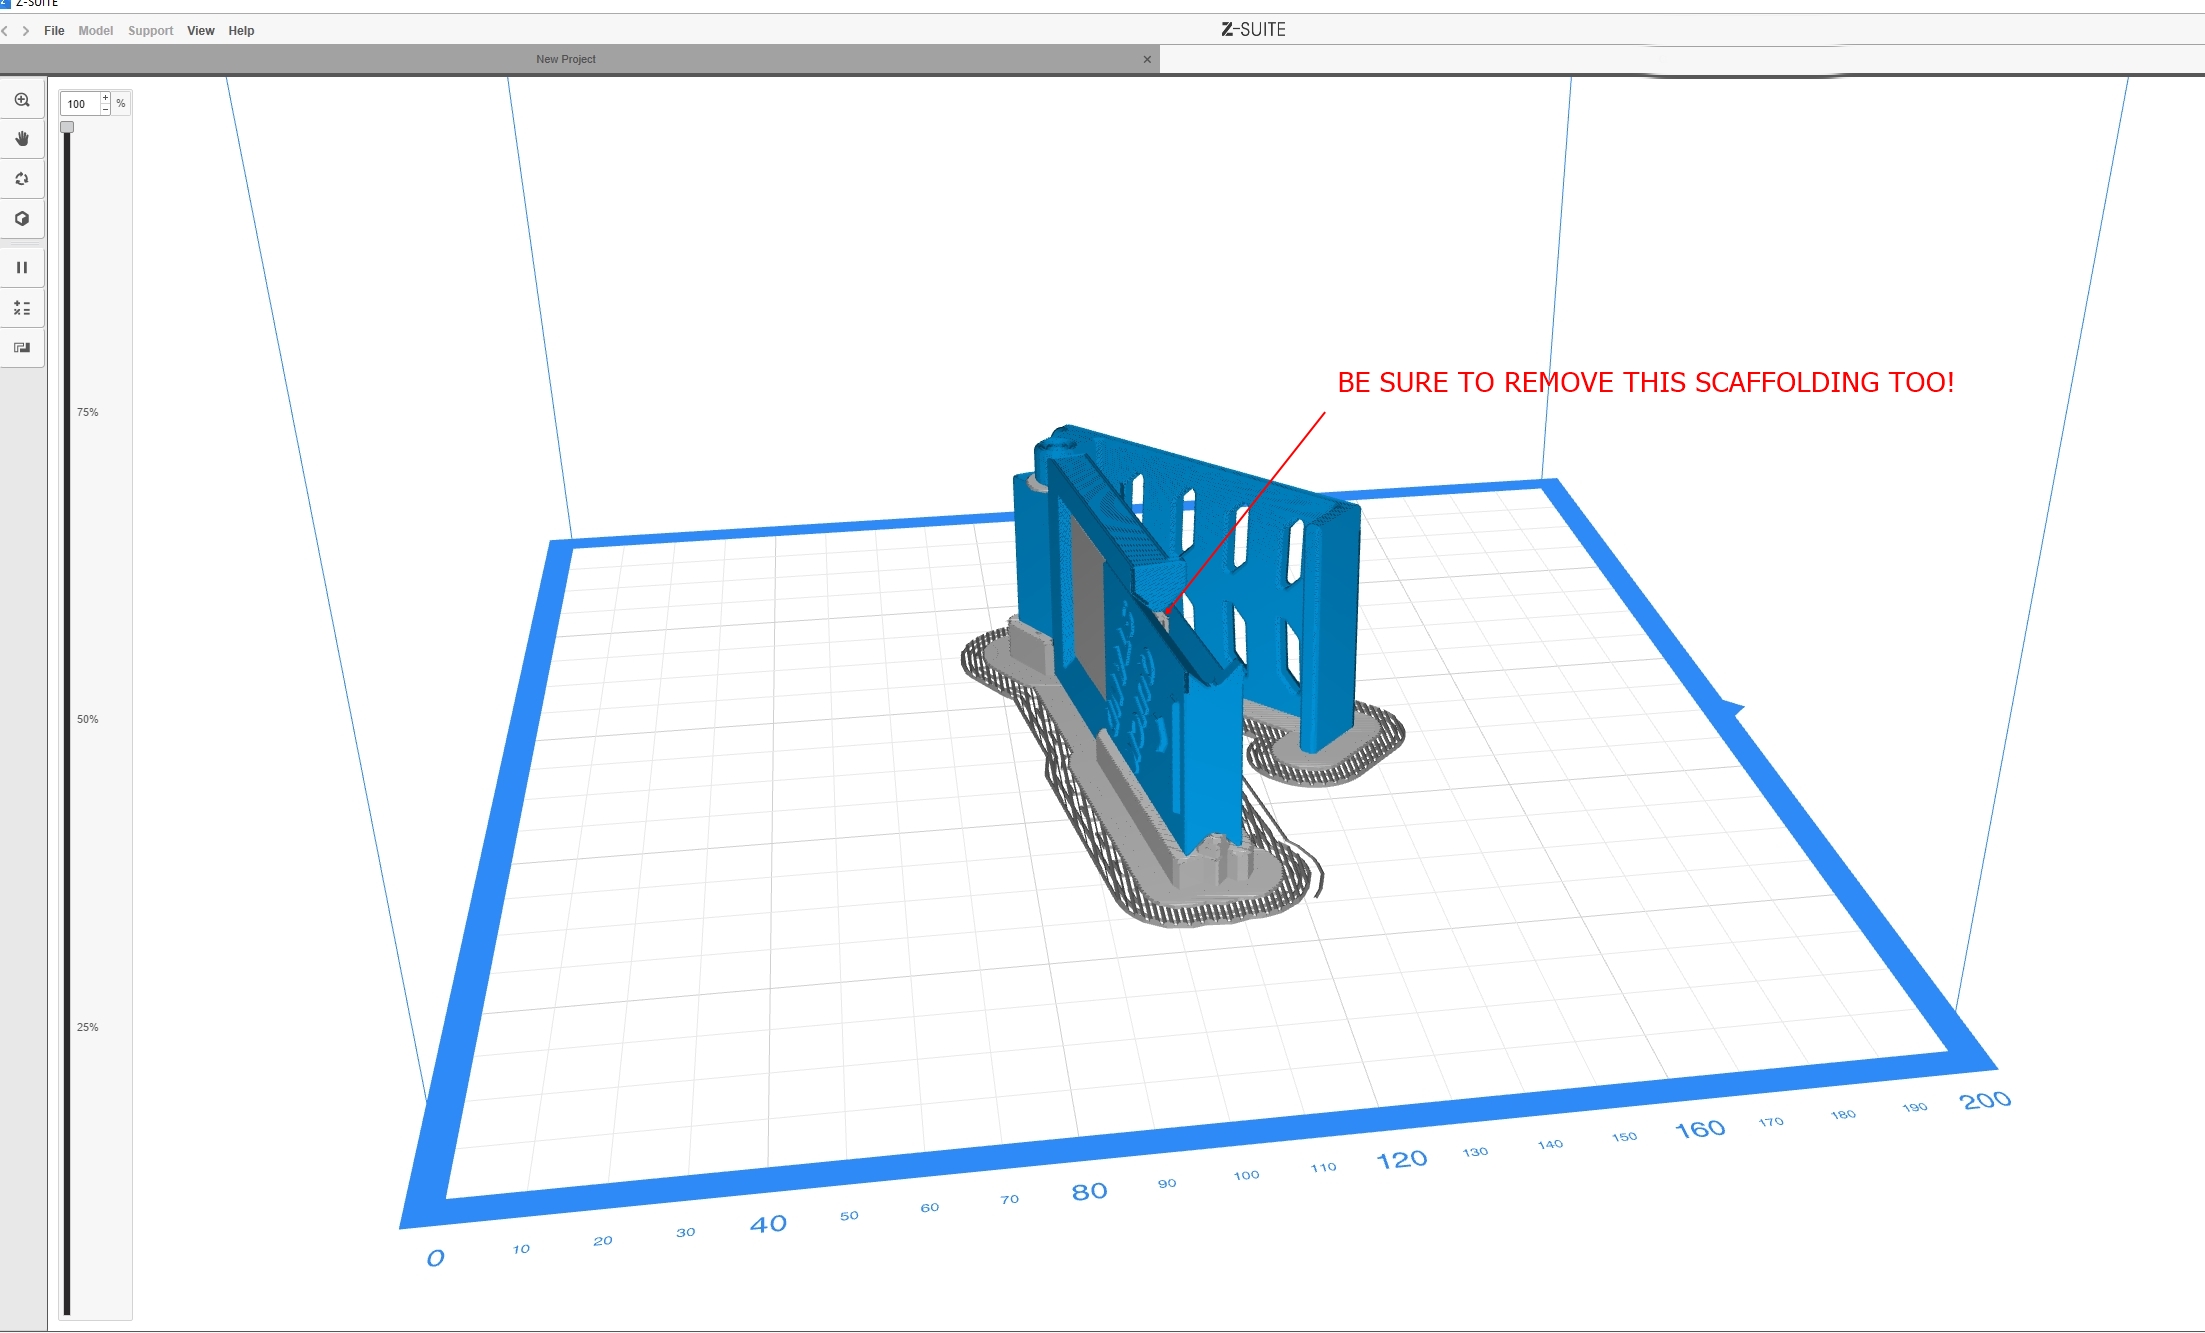The image size is (2205, 1333).
Task: Go forward with the right arrow
Action: (26, 31)
